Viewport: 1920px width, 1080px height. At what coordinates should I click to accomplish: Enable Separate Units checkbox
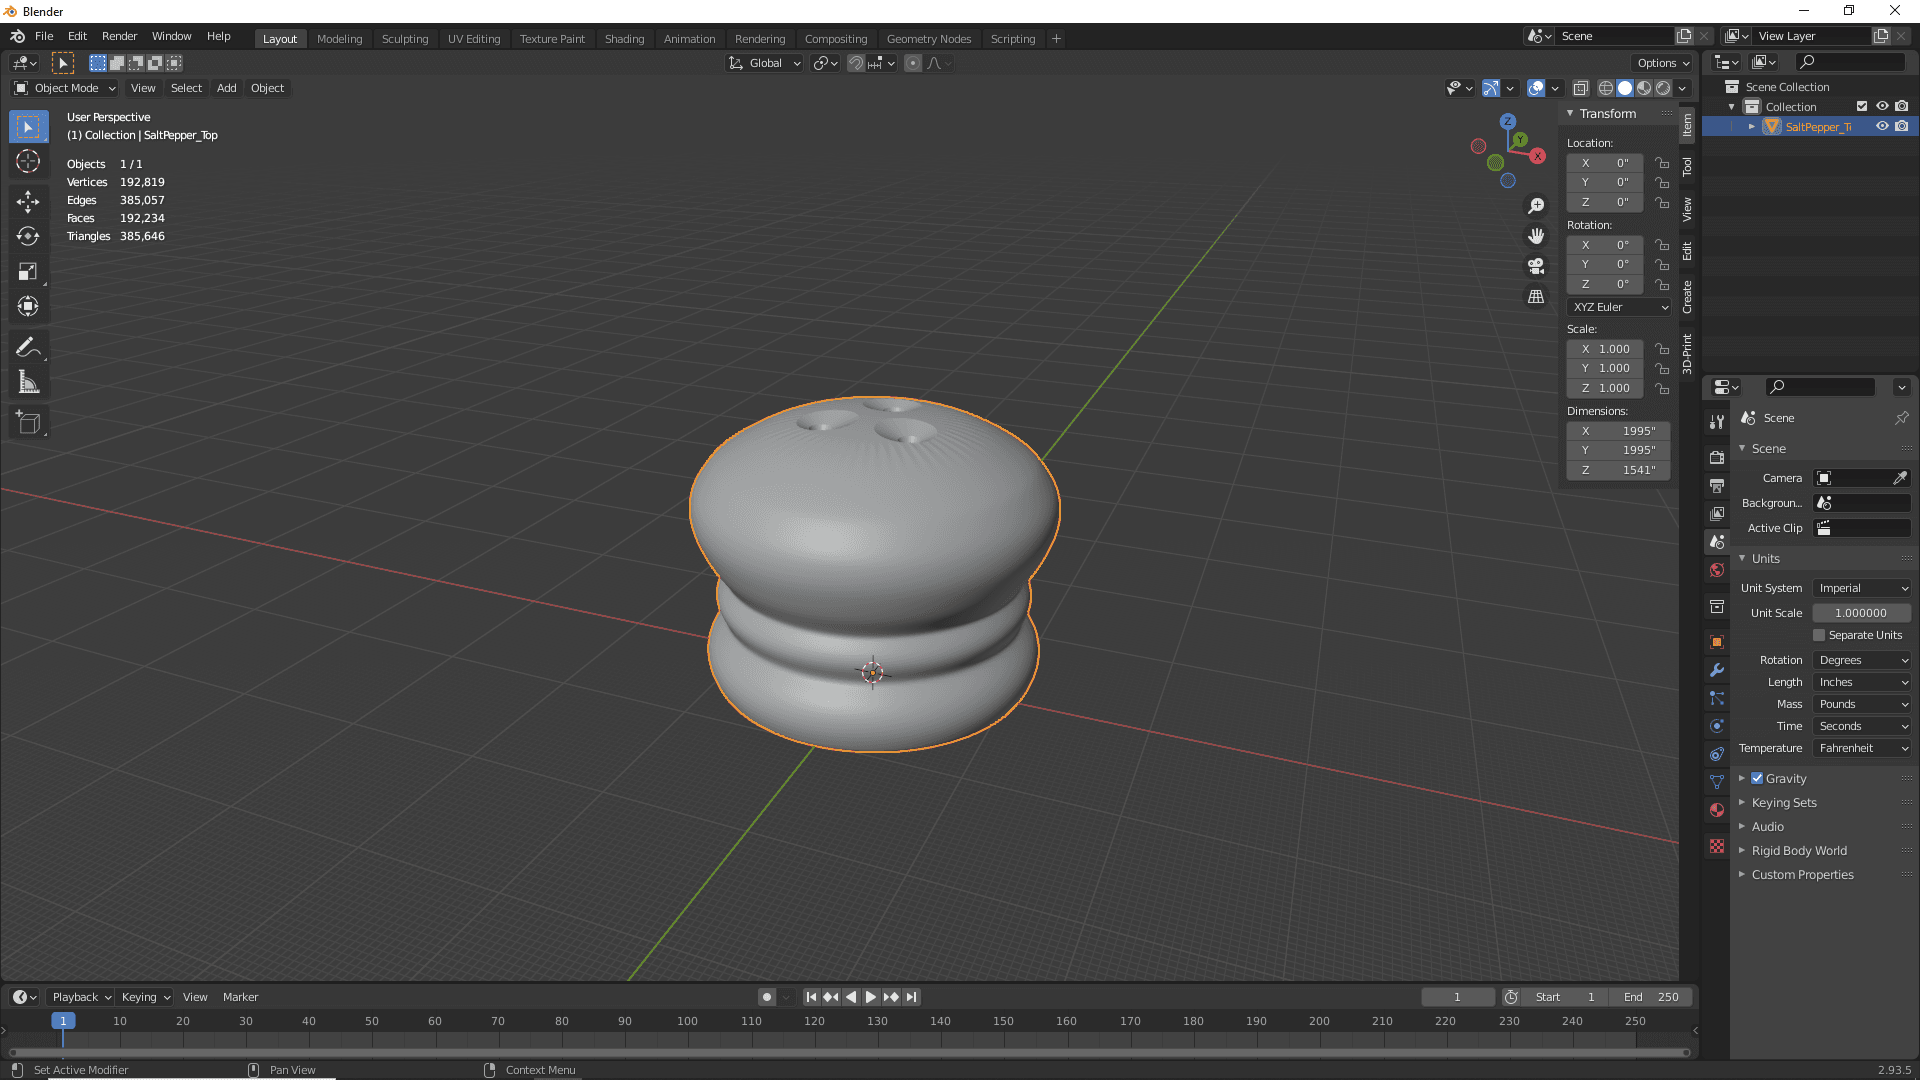pyautogui.click(x=1819, y=635)
